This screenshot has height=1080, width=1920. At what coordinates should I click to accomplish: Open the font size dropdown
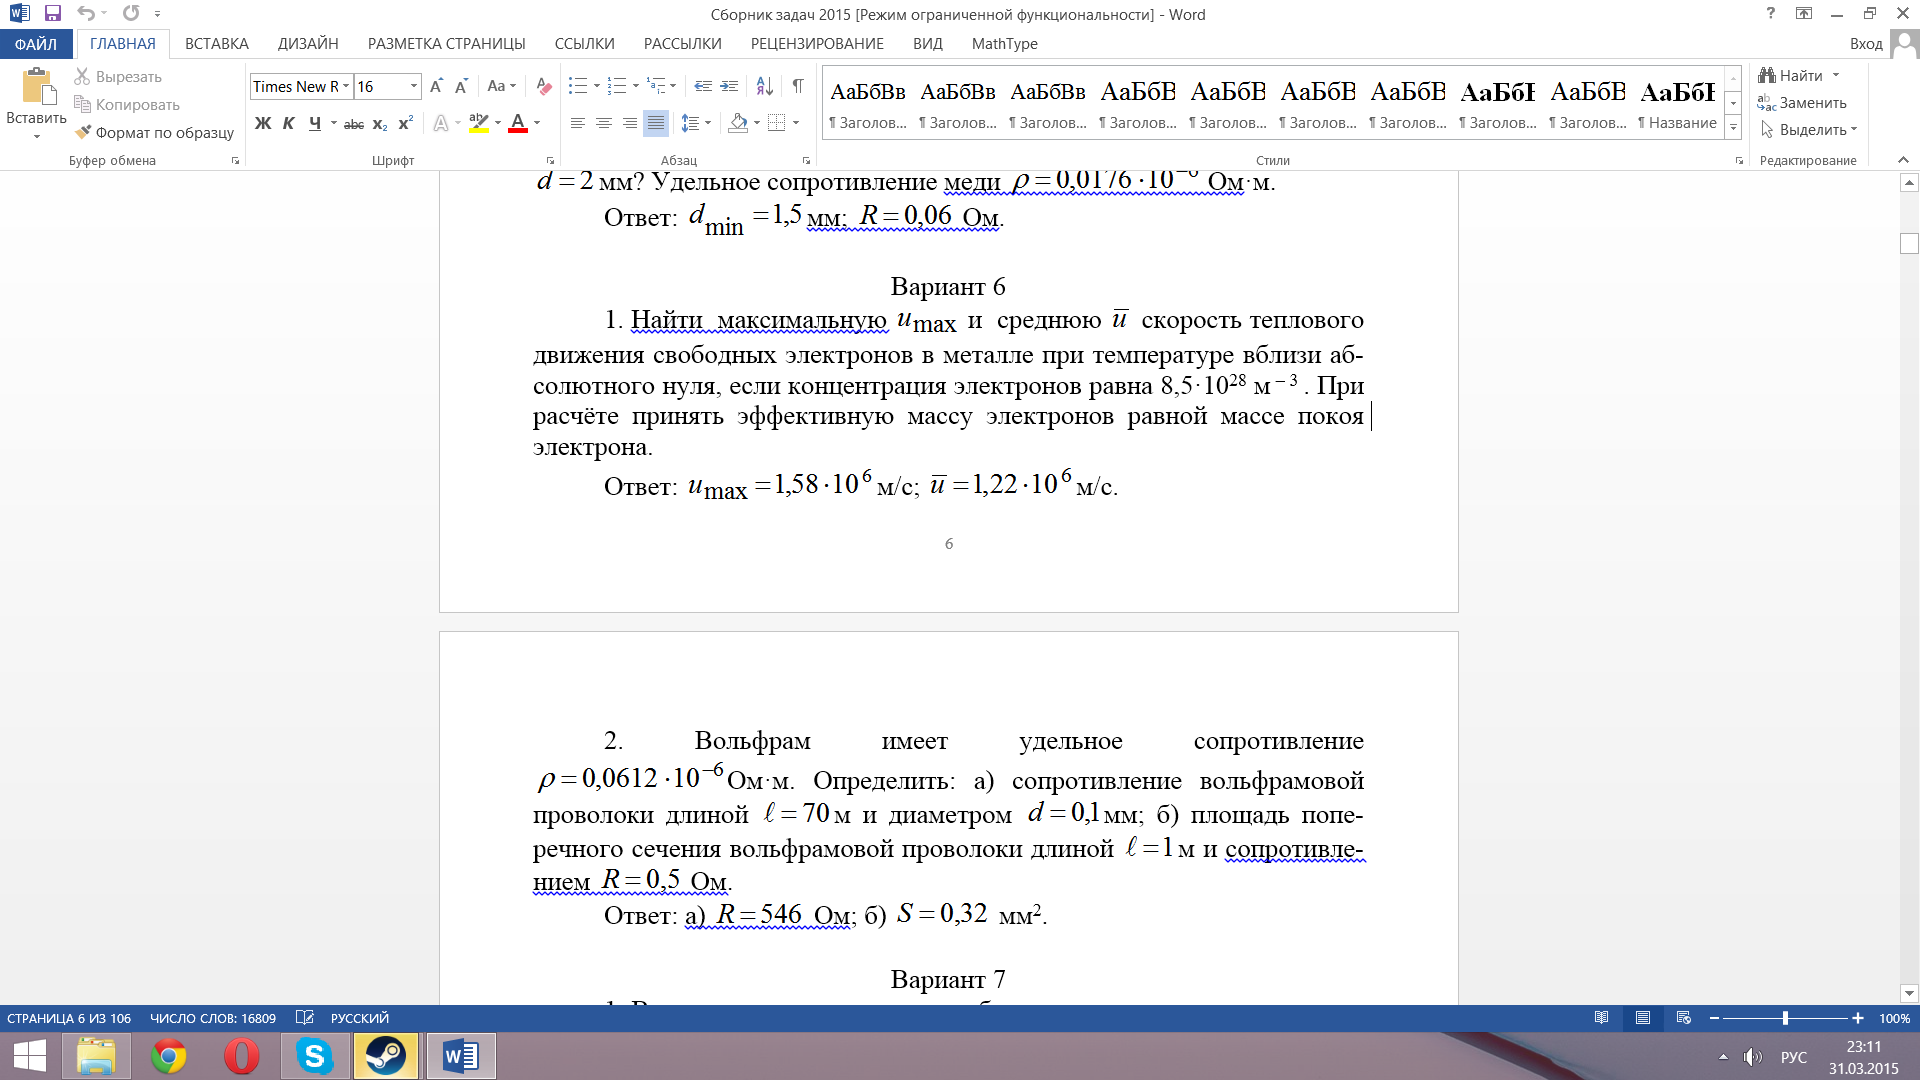[413, 87]
